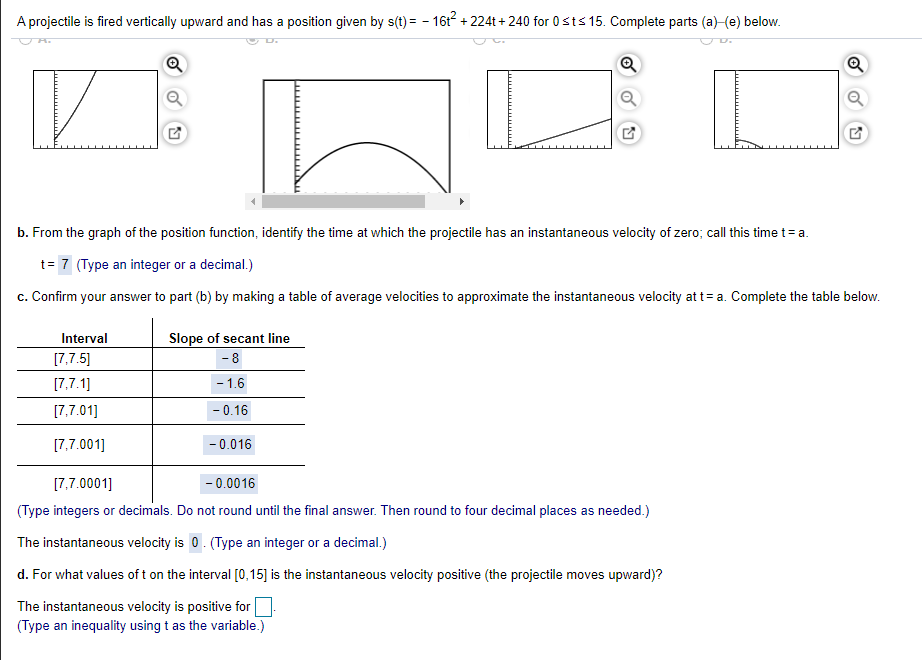Image resolution: width=922 pixels, height=660 pixels.
Task: Open choice D graph in larger view
Action: (855, 132)
